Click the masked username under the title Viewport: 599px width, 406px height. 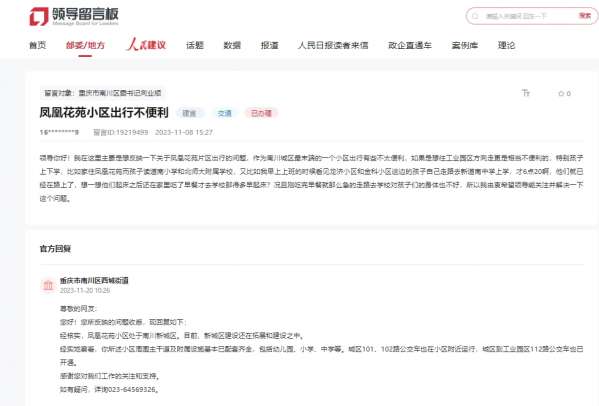tap(59, 132)
